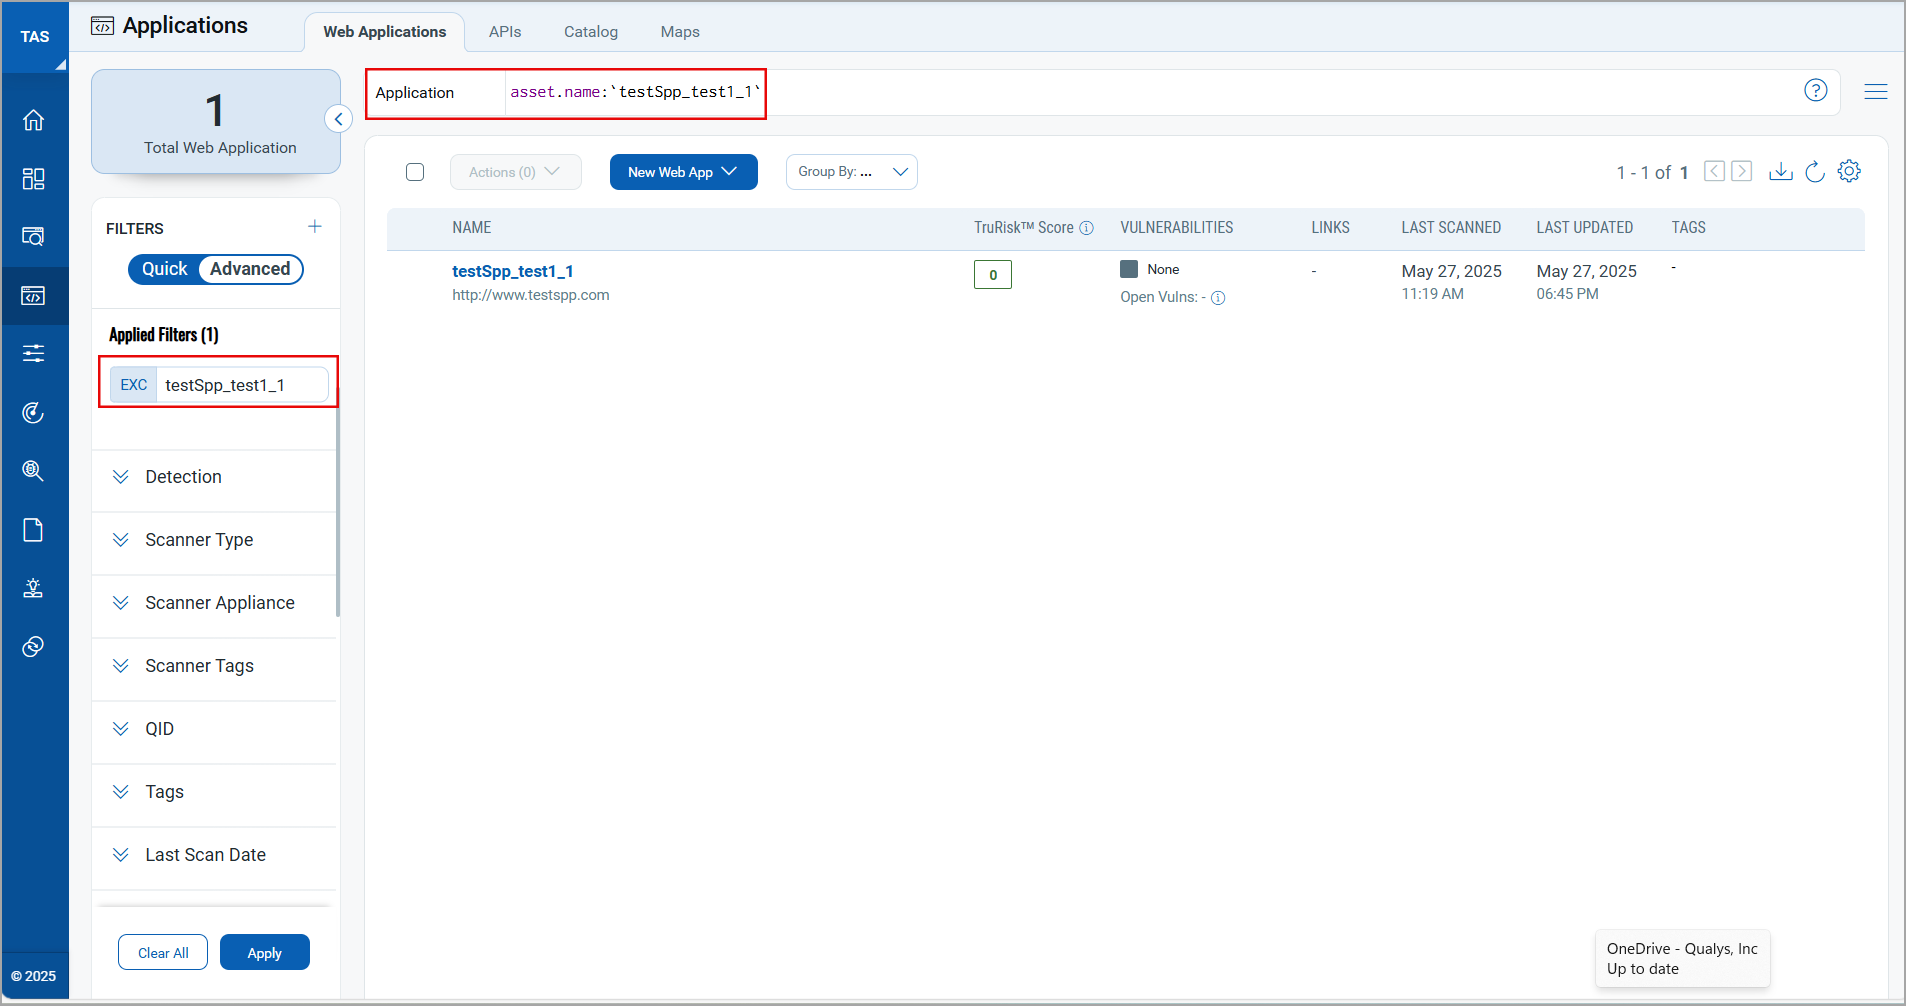Switch to the Maps tab
Image resolution: width=1906 pixels, height=1006 pixels.
[x=680, y=32]
